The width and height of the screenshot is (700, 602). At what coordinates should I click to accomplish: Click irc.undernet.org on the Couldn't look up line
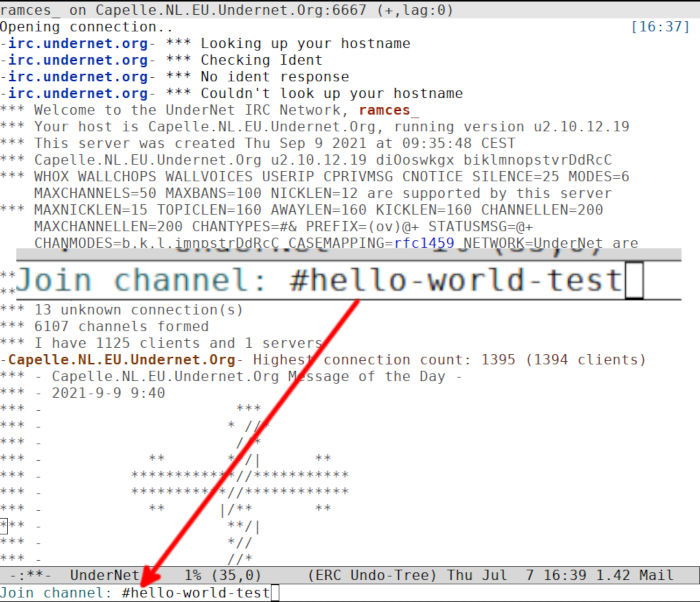(x=78, y=93)
